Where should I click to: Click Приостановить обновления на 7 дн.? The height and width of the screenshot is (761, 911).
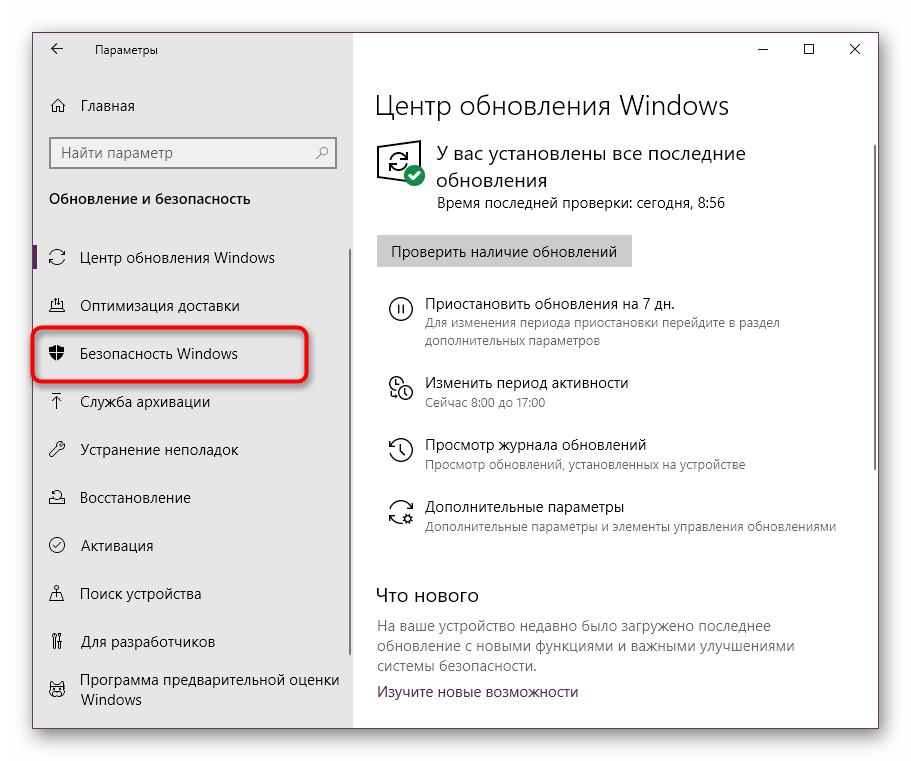(x=550, y=304)
